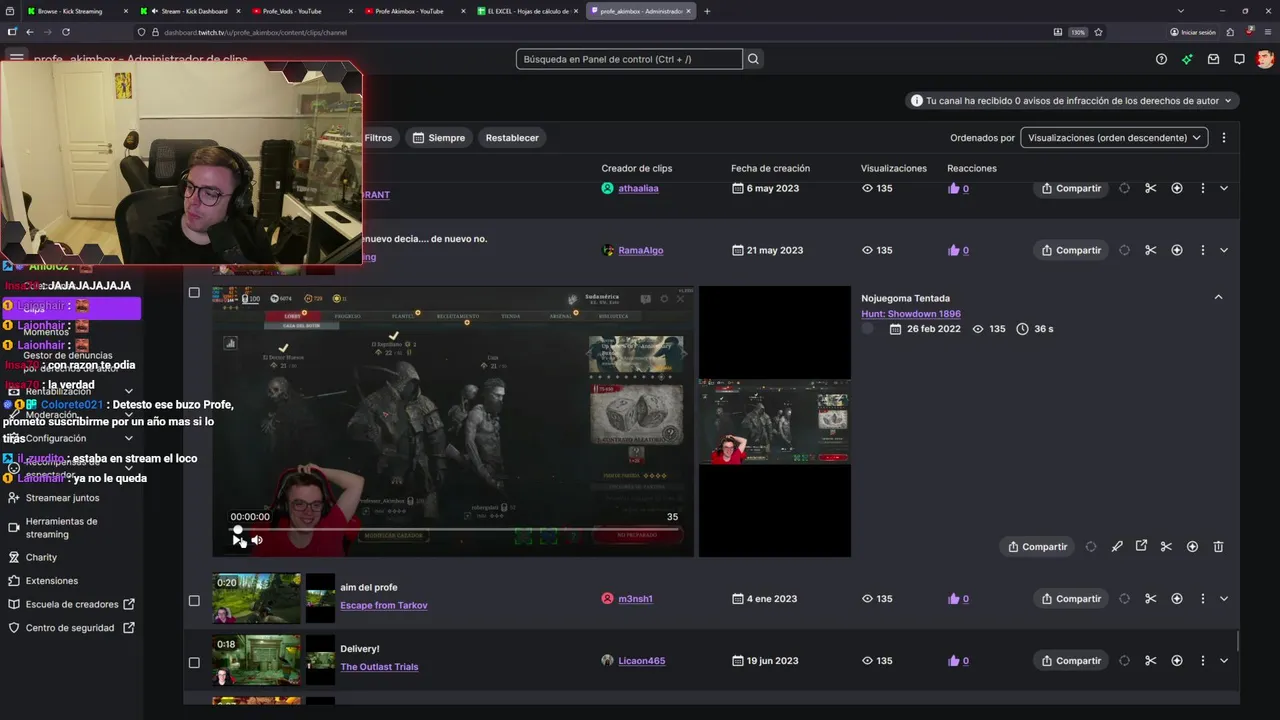This screenshot has width=1280, height=720.
Task: Select the checkbox for the expanded Hunt clip
Action: (x=194, y=293)
